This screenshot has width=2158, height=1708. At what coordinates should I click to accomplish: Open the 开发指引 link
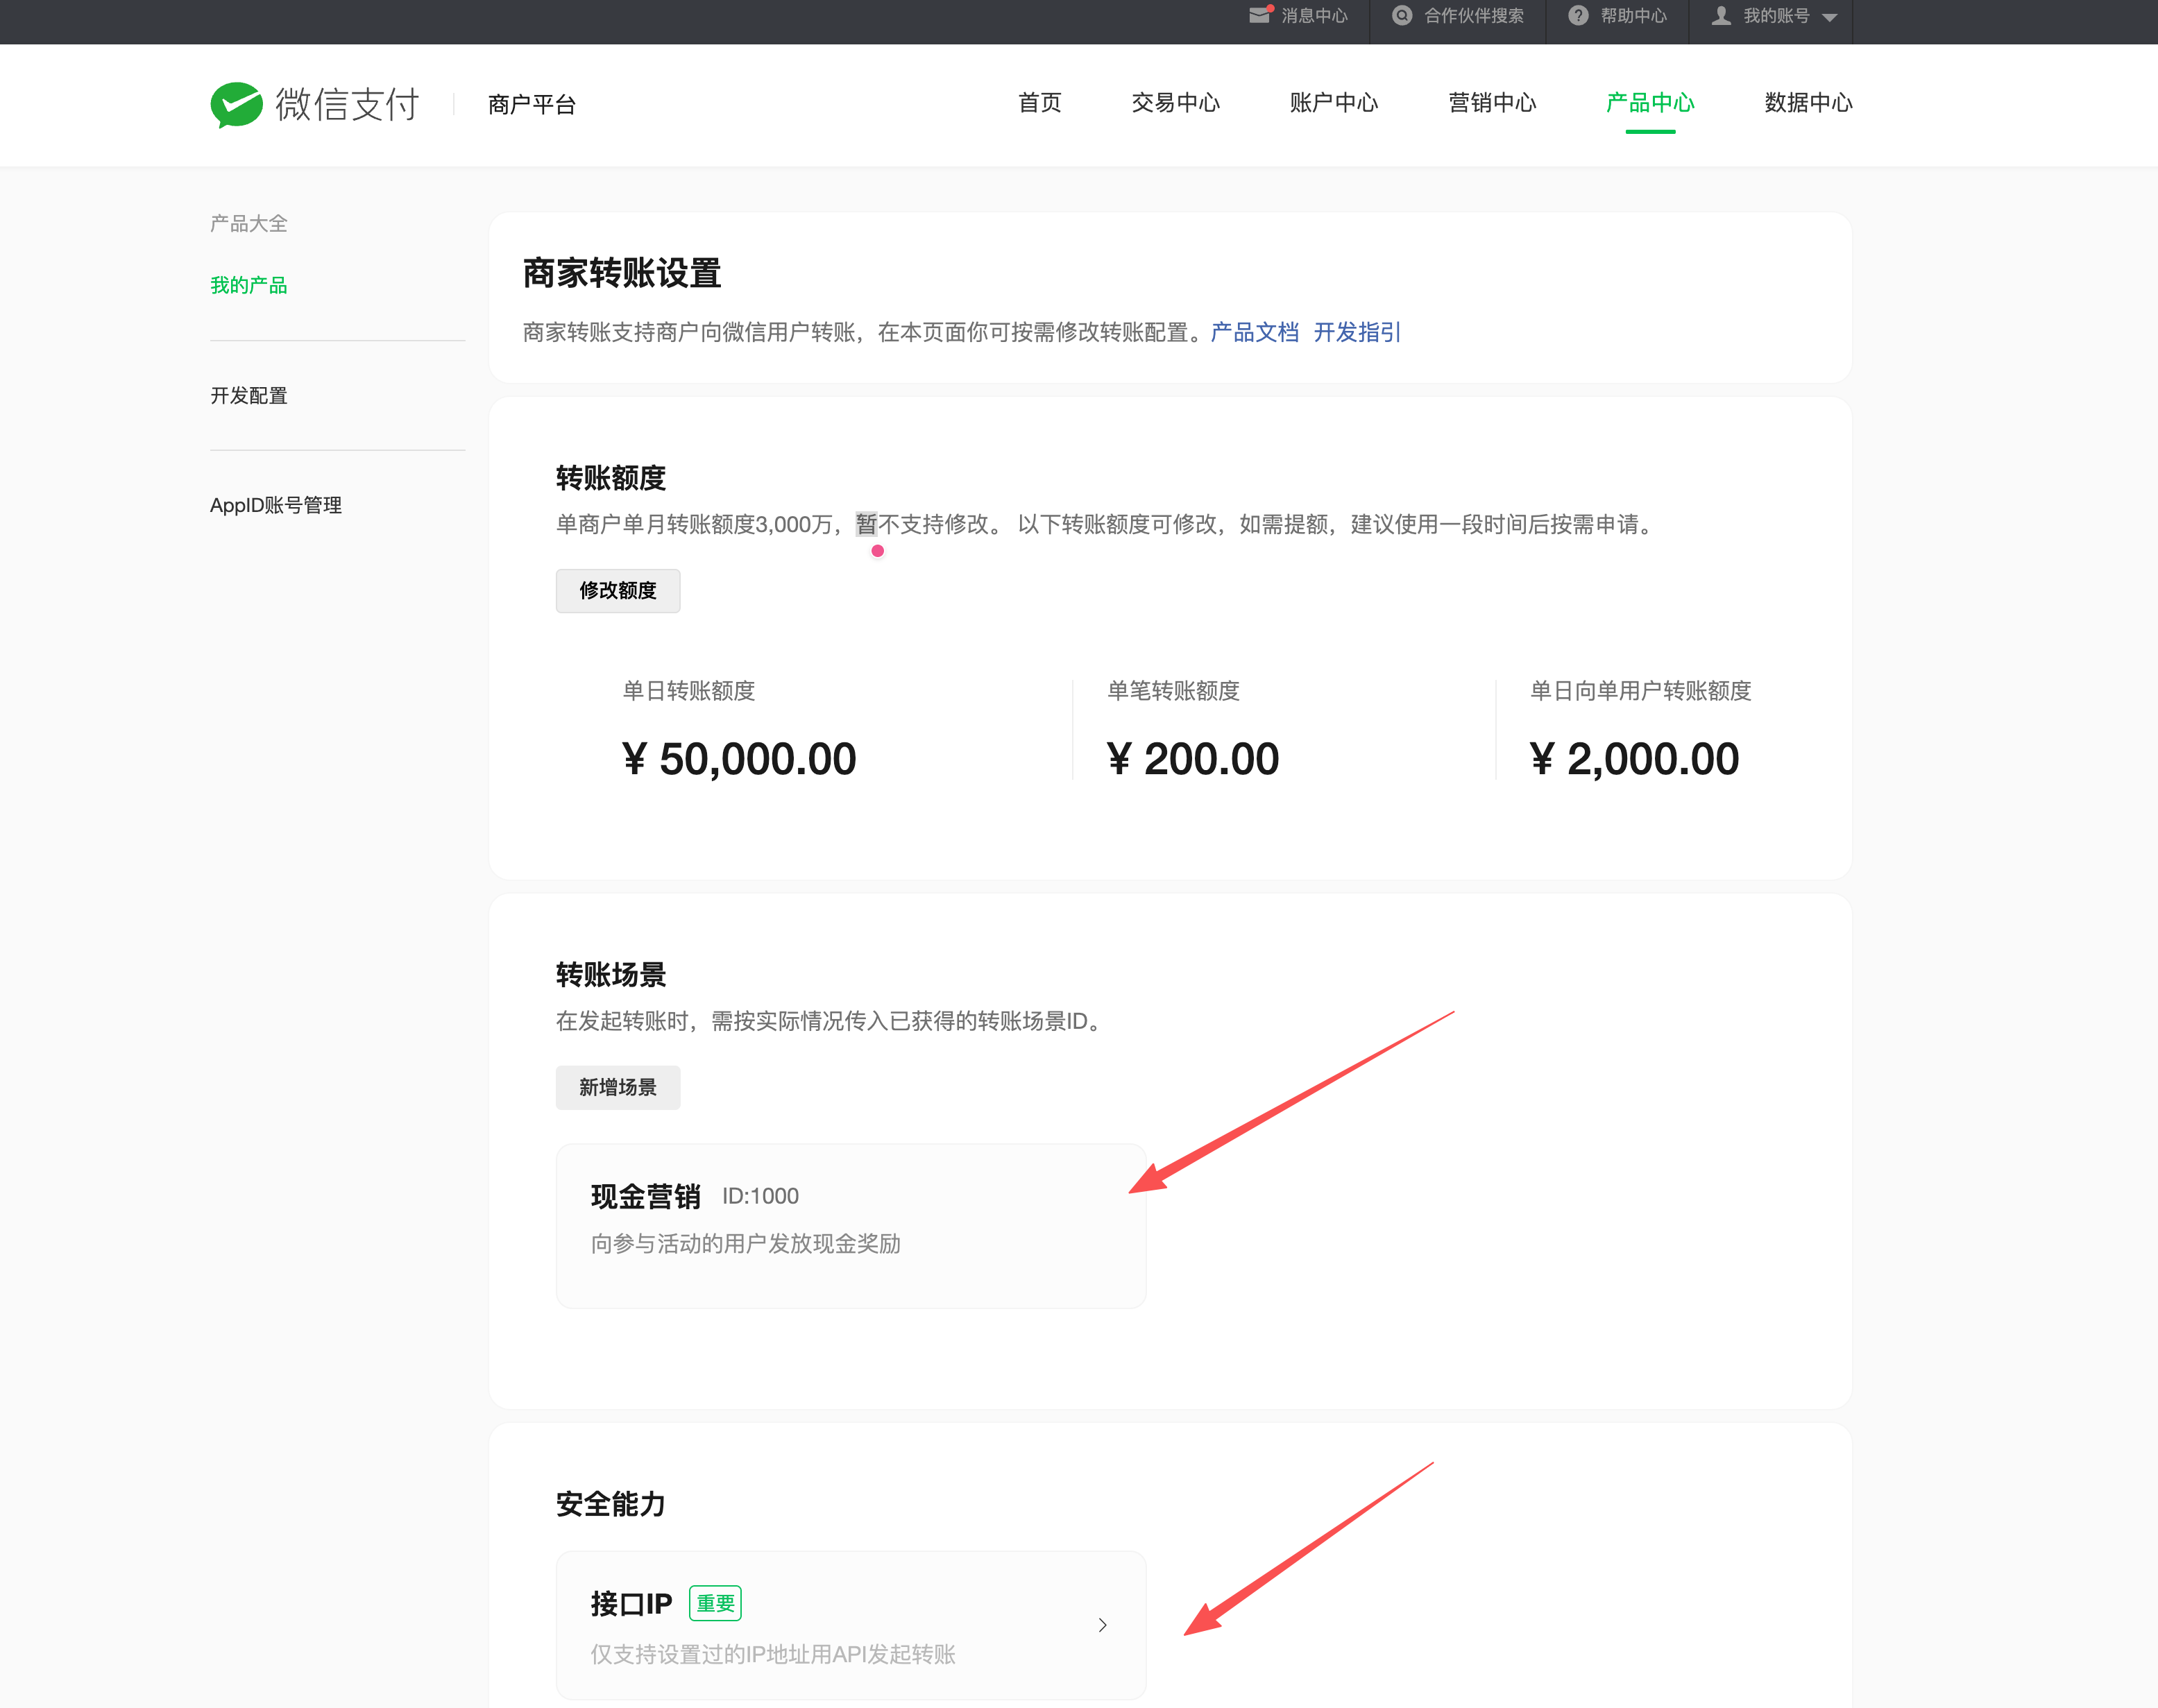point(1357,332)
